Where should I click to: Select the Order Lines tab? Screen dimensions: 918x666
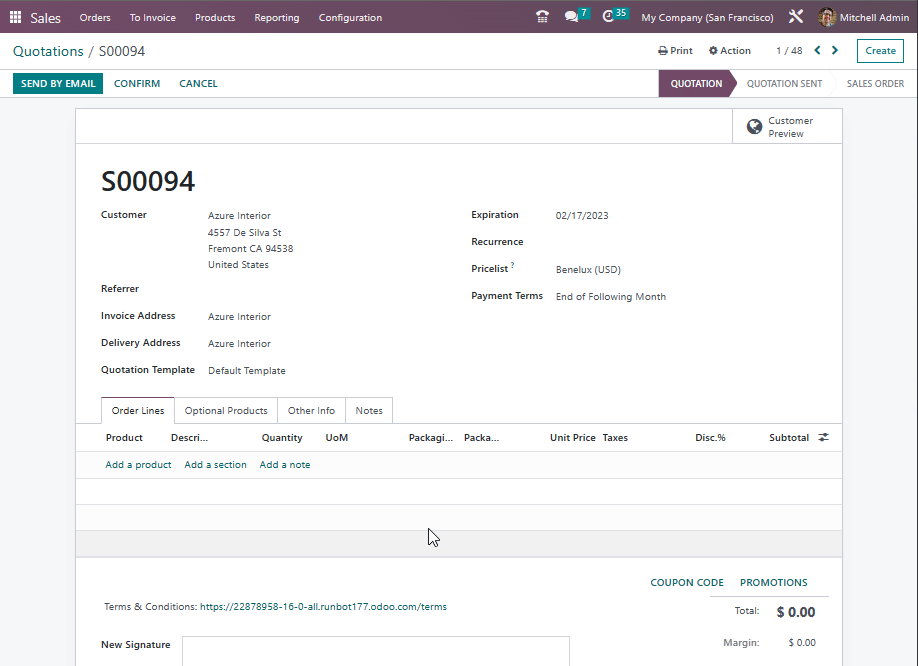pos(138,410)
